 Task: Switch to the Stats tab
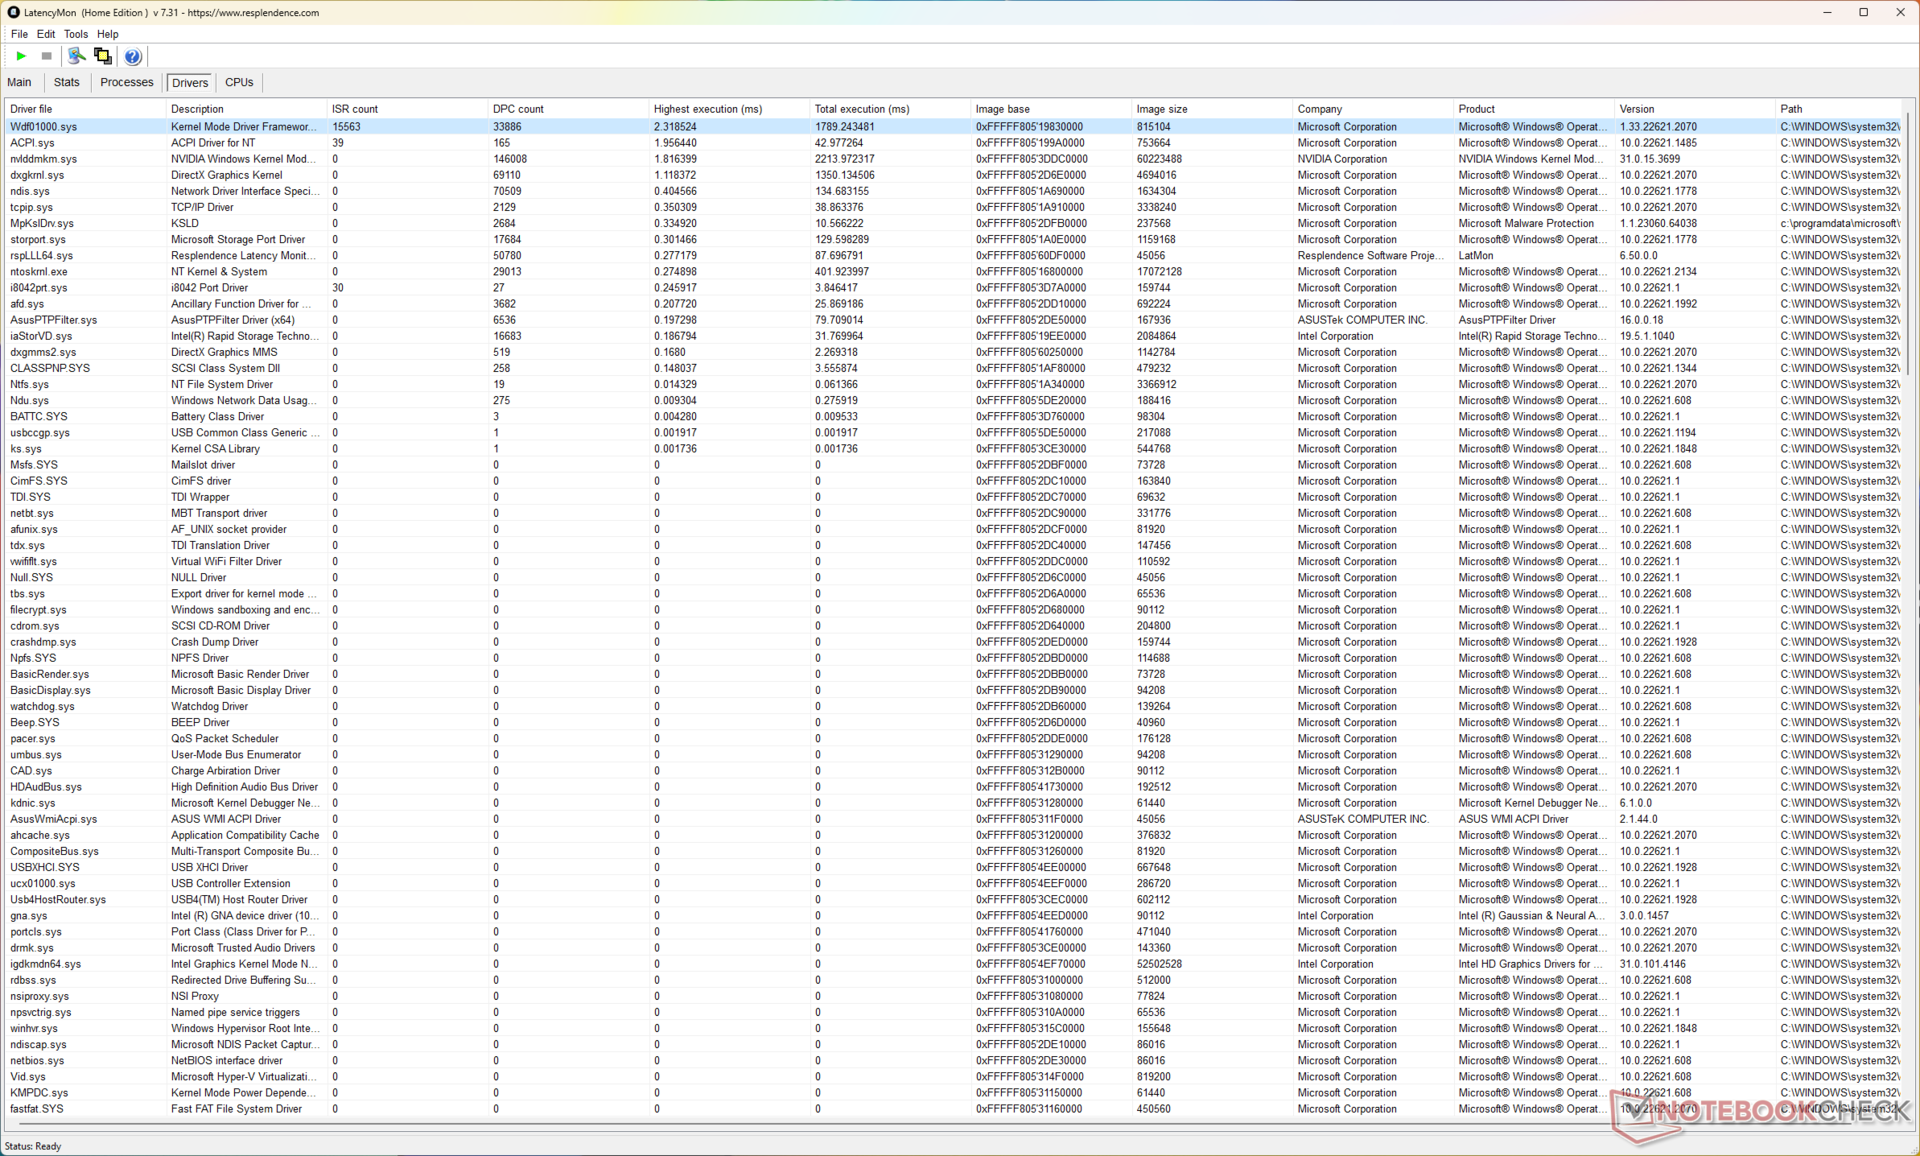coord(67,82)
